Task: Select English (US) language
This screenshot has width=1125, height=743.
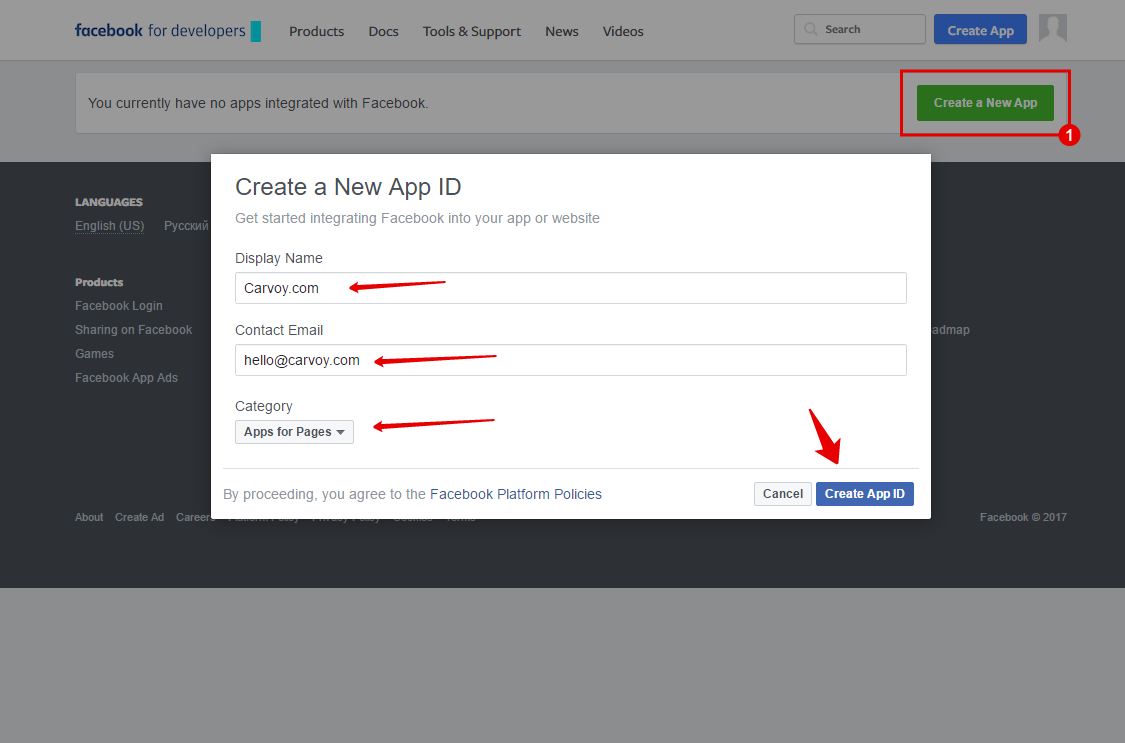Action: pos(109,226)
